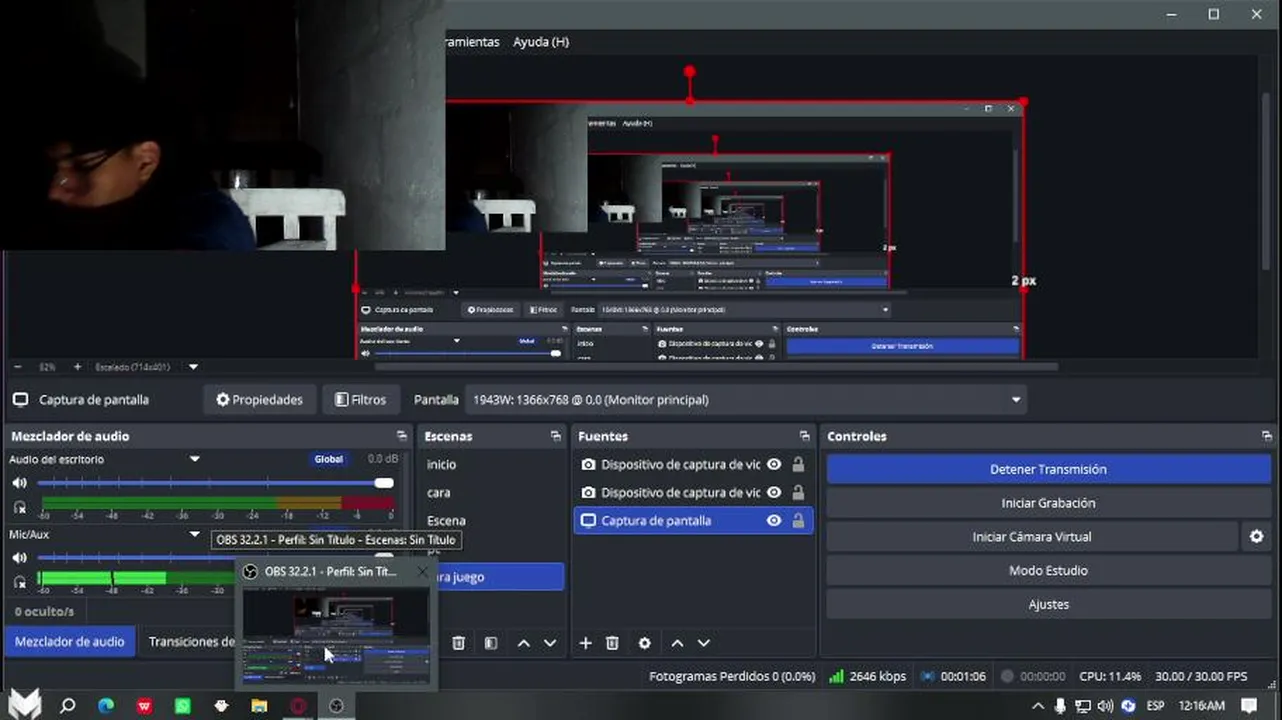This screenshot has height=720, width=1282.
Task: Undock the Escenas panel
Action: pyautogui.click(x=556, y=437)
